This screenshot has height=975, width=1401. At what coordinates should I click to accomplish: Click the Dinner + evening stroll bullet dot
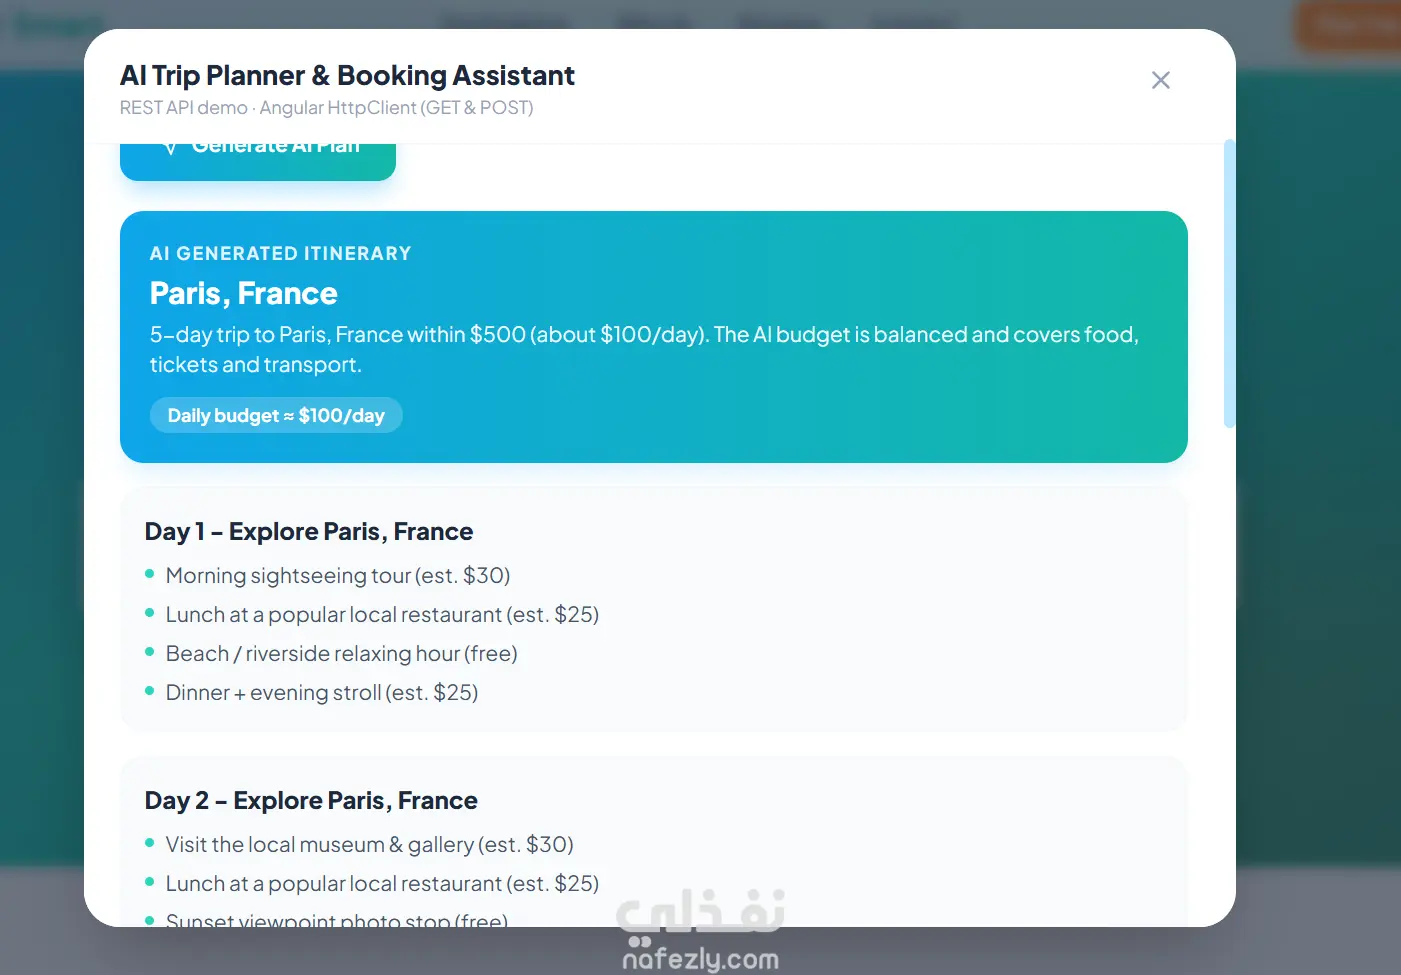150,691
